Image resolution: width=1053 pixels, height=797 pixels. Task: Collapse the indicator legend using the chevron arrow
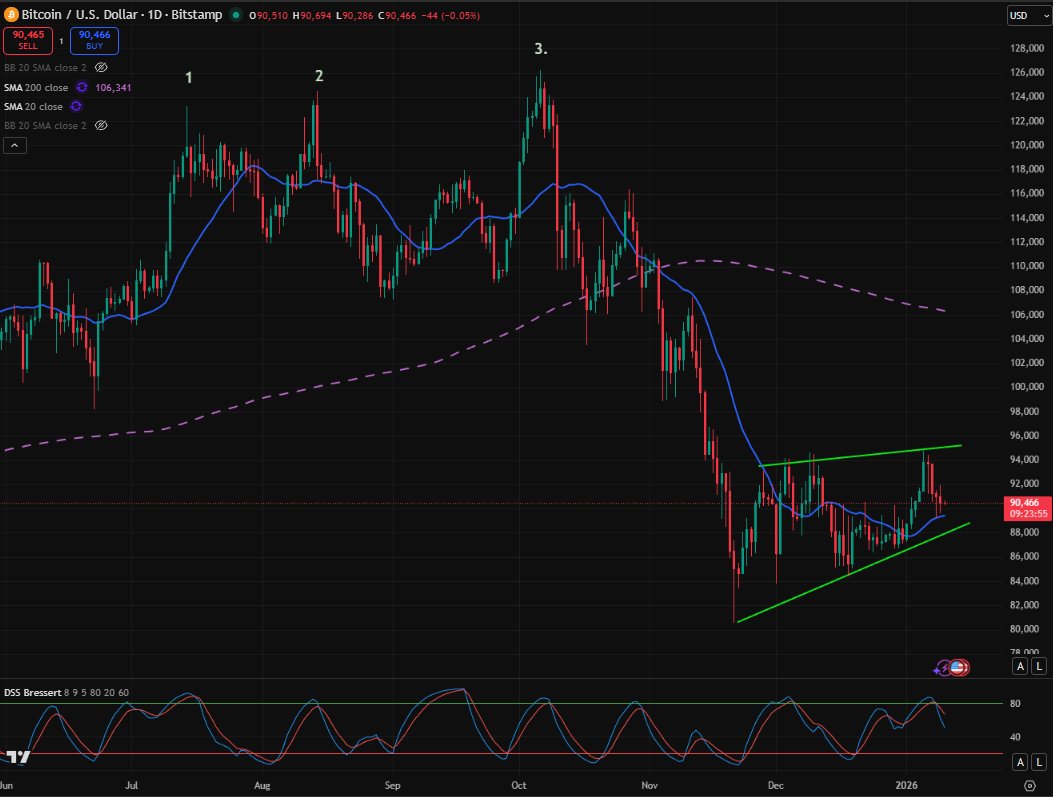click(x=14, y=146)
